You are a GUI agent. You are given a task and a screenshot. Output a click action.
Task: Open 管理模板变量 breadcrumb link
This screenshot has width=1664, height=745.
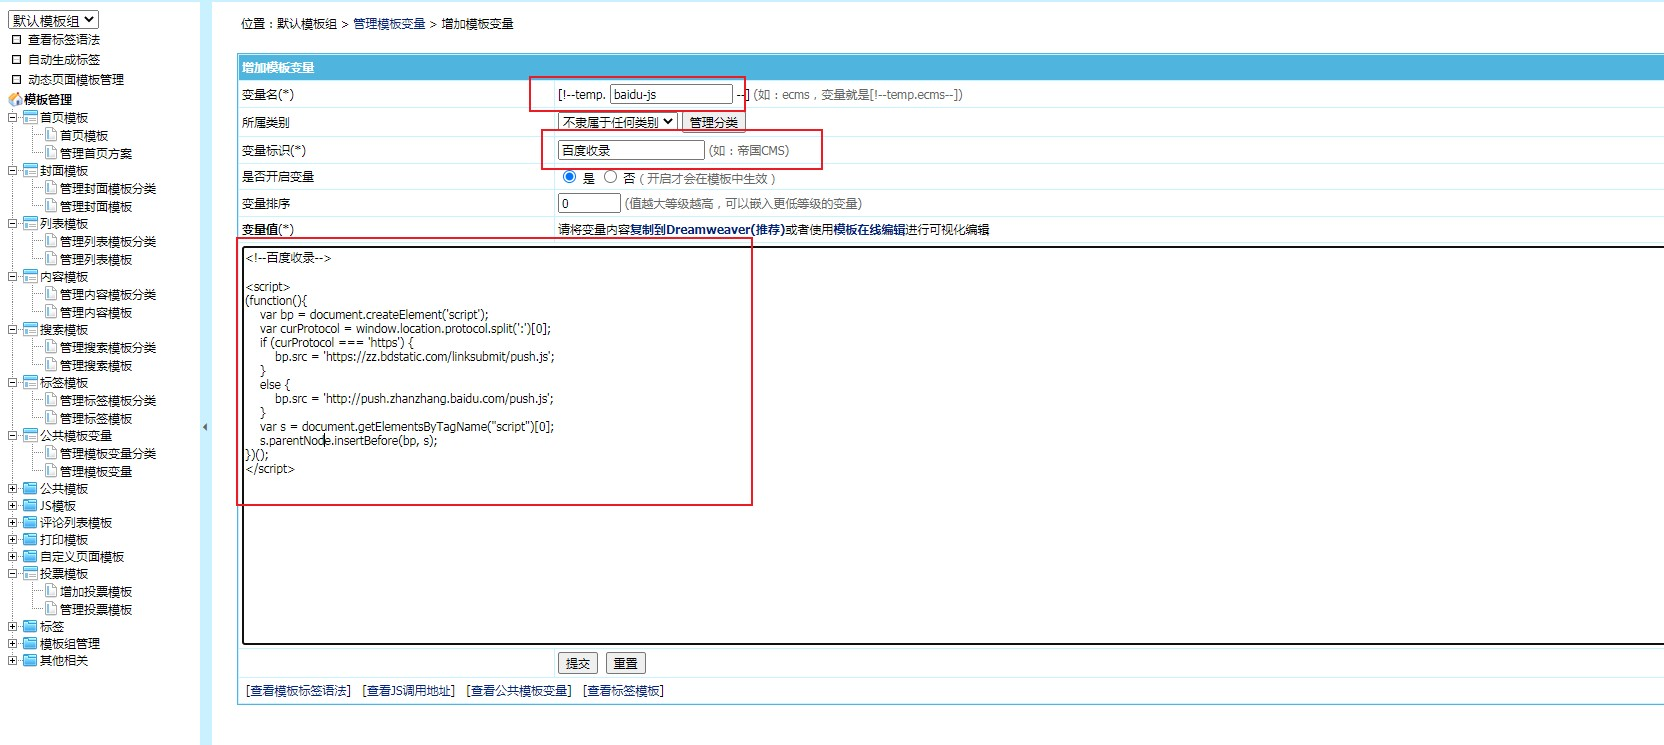pyautogui.click(x=389, y=23)
